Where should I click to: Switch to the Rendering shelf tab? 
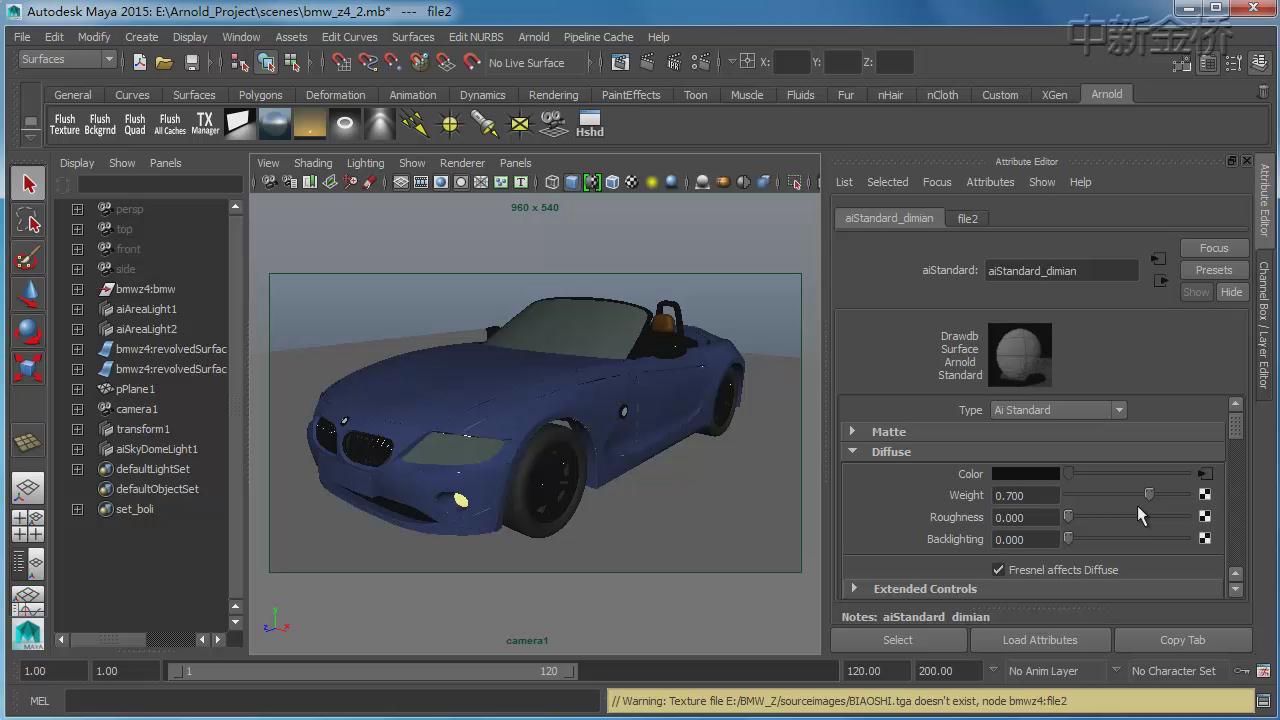click(x=553, y=95)
